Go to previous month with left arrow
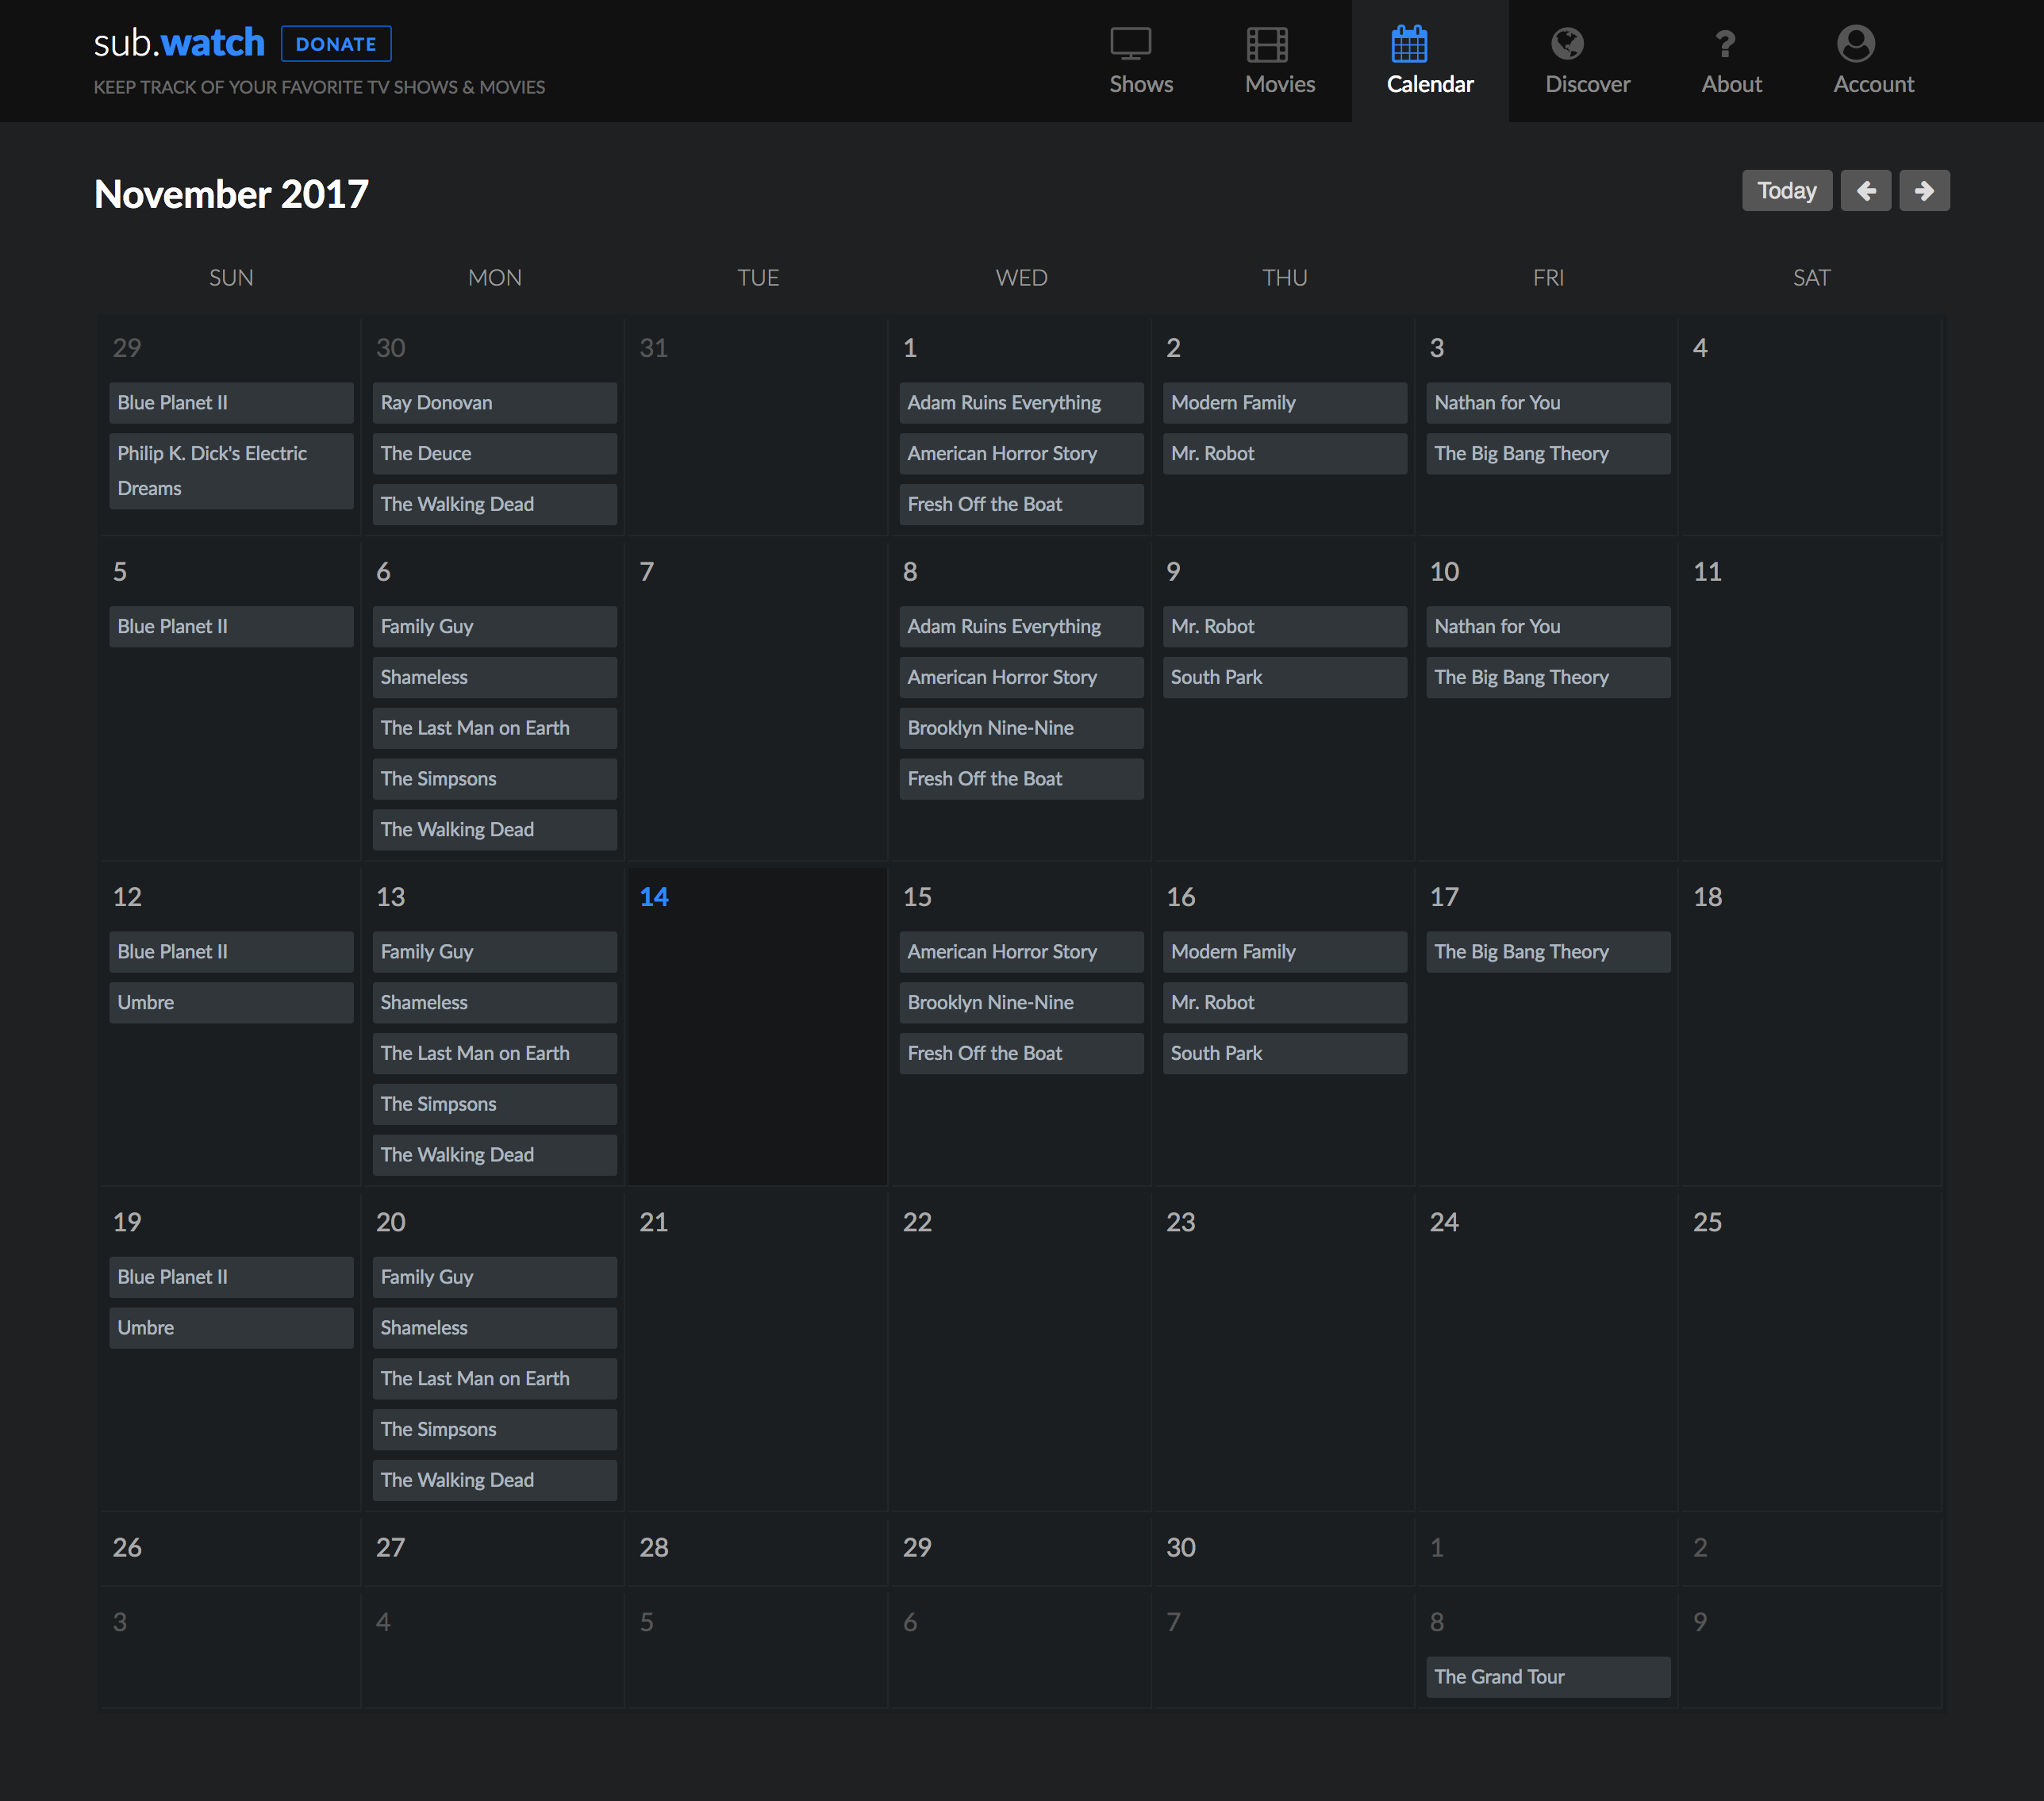The width and height of the screenshot is (2044, 1801). pos(1865,191)
